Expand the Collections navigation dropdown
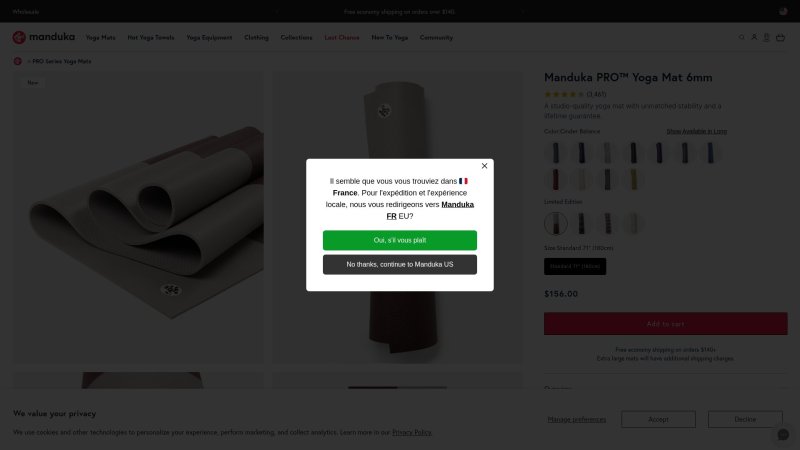 296,37
